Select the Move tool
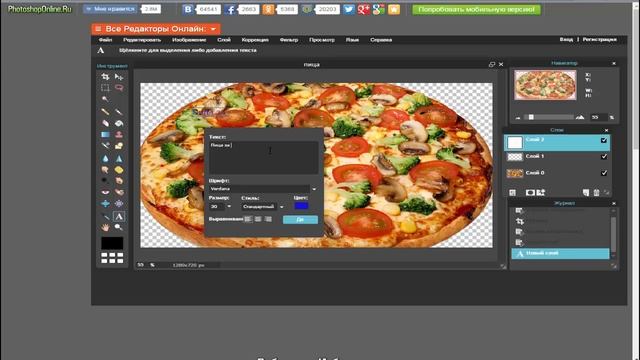Image resolution: width=640 pixels, height=360 pixels. (x=119, y=77)
